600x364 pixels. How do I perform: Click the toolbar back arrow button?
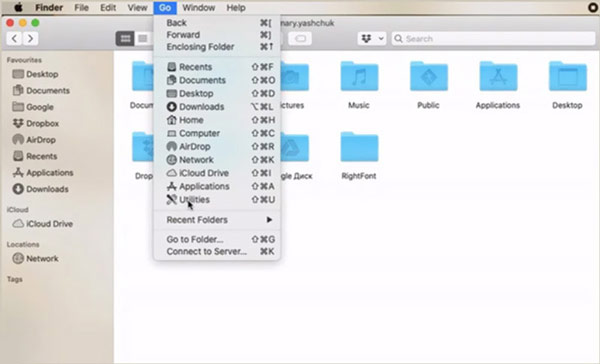click(15, 39)
